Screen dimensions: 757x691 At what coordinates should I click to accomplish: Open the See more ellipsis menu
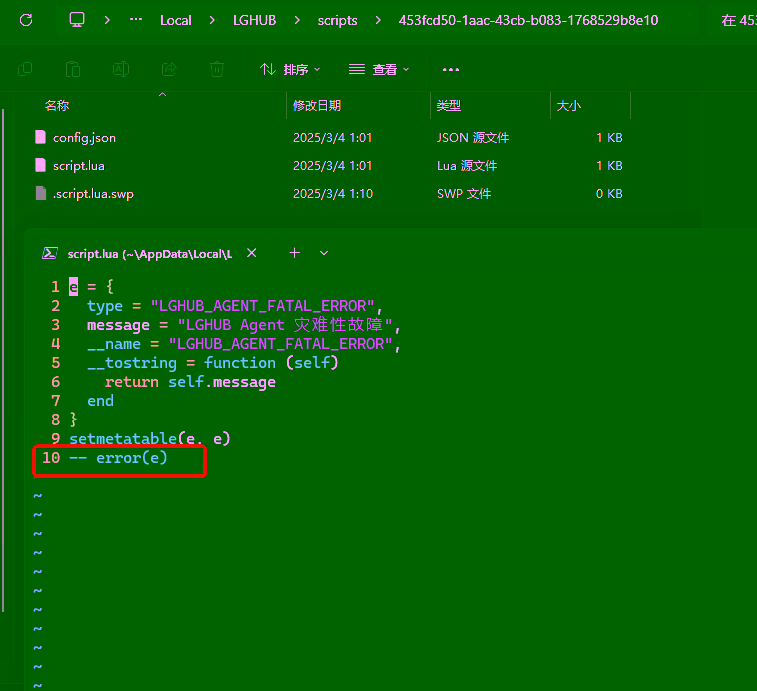pyautogui.click(x=450, y=69)
